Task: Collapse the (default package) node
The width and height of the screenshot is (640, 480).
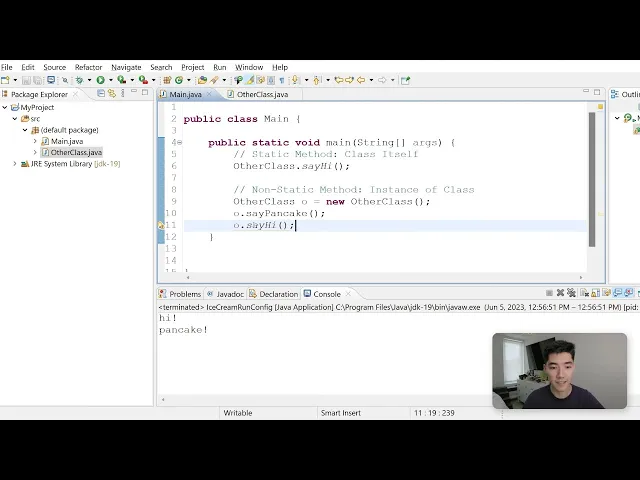Action: (25, 130)
